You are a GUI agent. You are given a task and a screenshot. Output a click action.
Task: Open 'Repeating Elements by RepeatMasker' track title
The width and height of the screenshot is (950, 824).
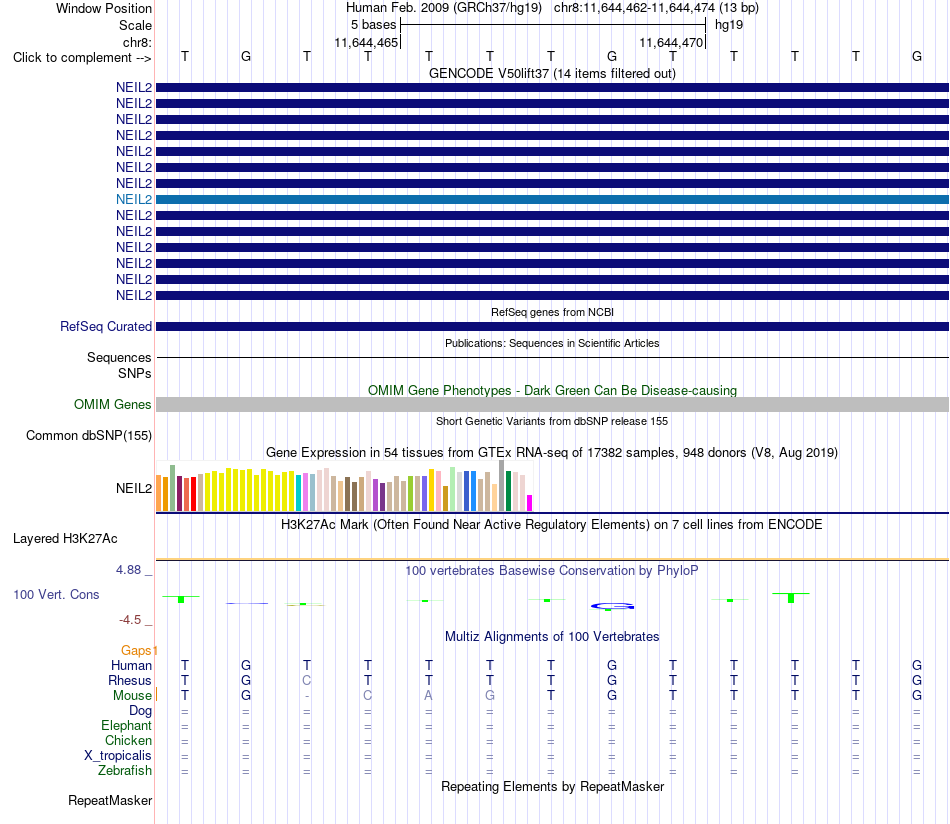tap(552, 786)
